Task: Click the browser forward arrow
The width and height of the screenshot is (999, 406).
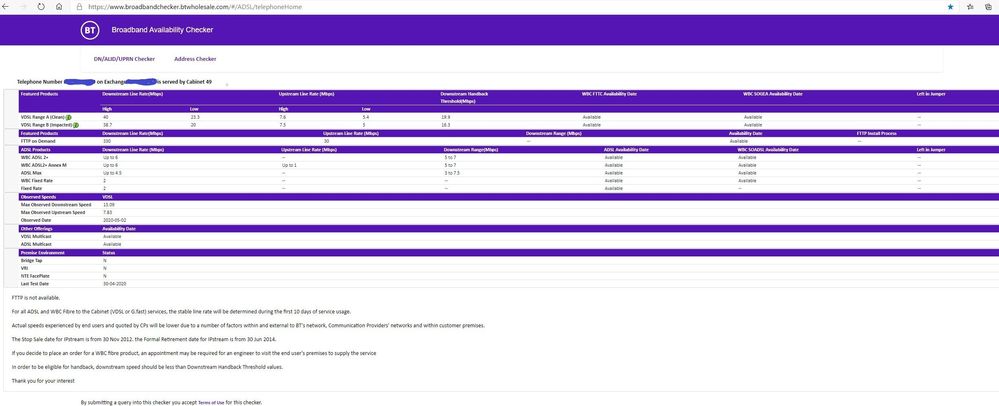Action: [25, 6]
